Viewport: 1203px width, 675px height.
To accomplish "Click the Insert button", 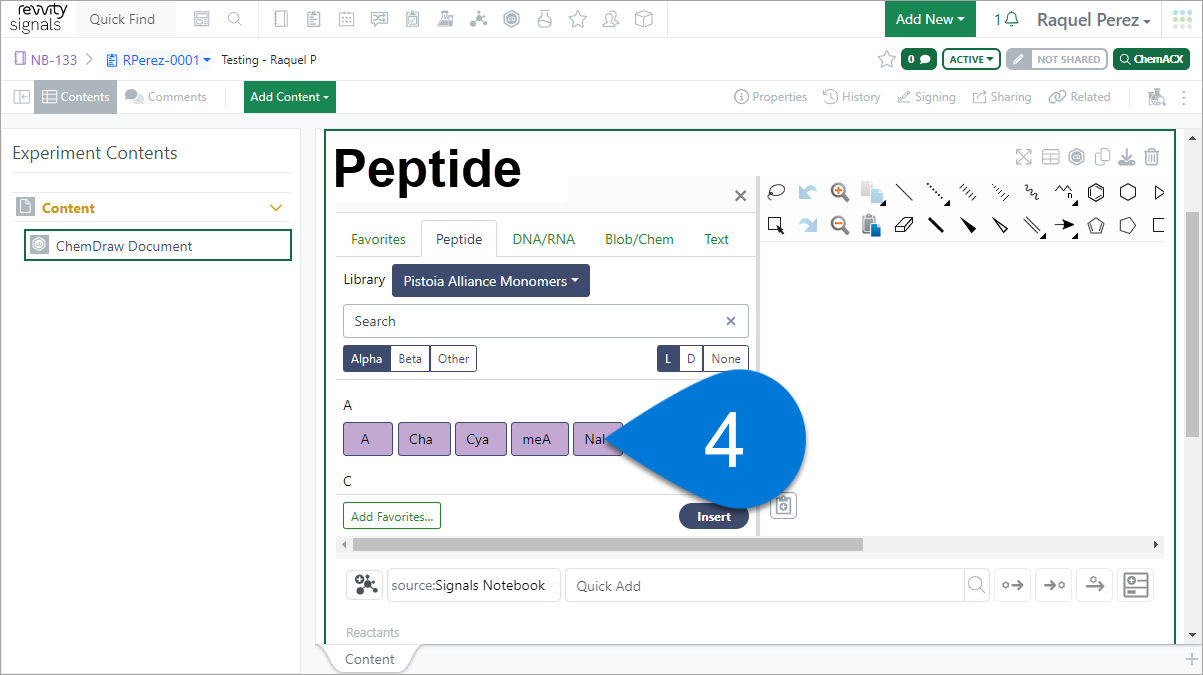I will click(714, 516).
